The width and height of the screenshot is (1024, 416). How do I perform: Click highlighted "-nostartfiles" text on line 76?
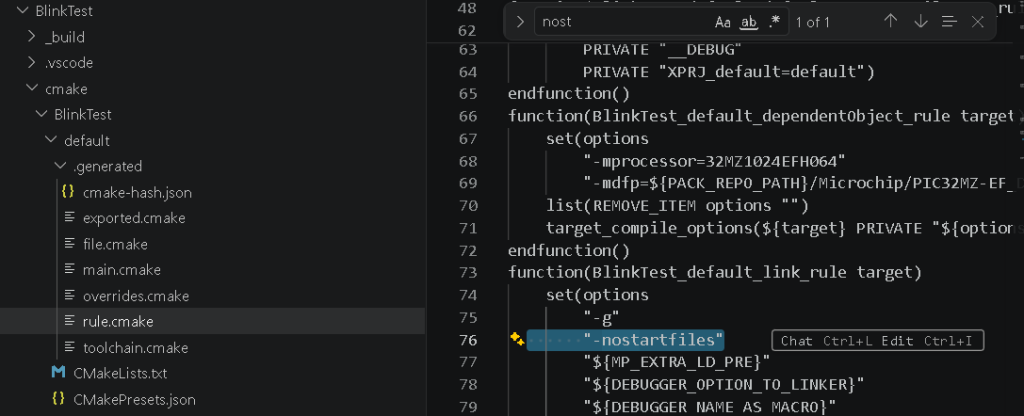[x=654, y=340]
